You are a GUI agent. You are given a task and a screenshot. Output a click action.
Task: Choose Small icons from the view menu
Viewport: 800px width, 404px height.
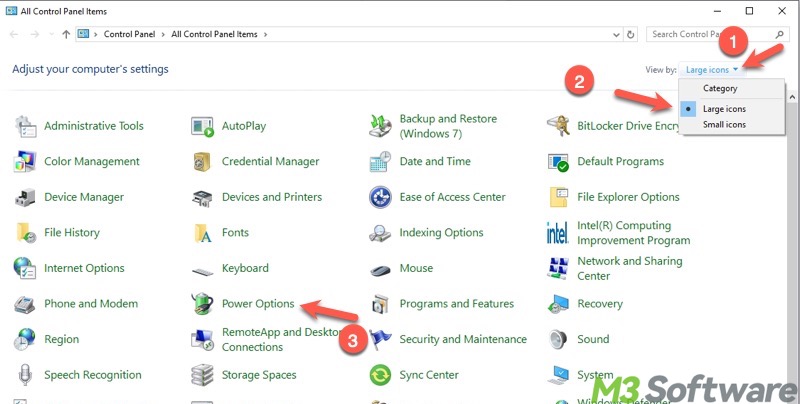724,124
